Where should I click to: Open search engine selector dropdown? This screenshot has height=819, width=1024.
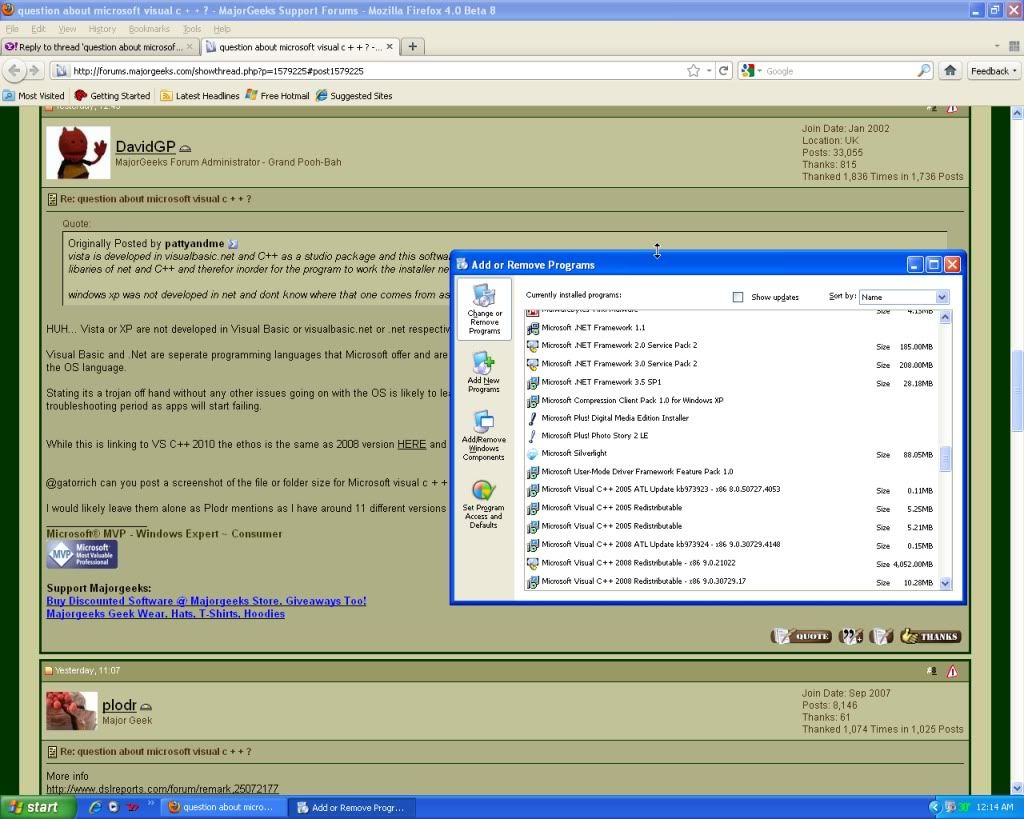tap(751, 71)
